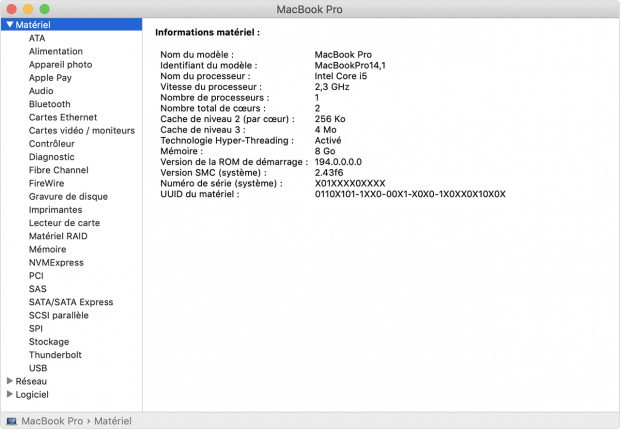Click the MacBook Pro icon in path bar
Viewport: 620px width, 429px height.
11,421
